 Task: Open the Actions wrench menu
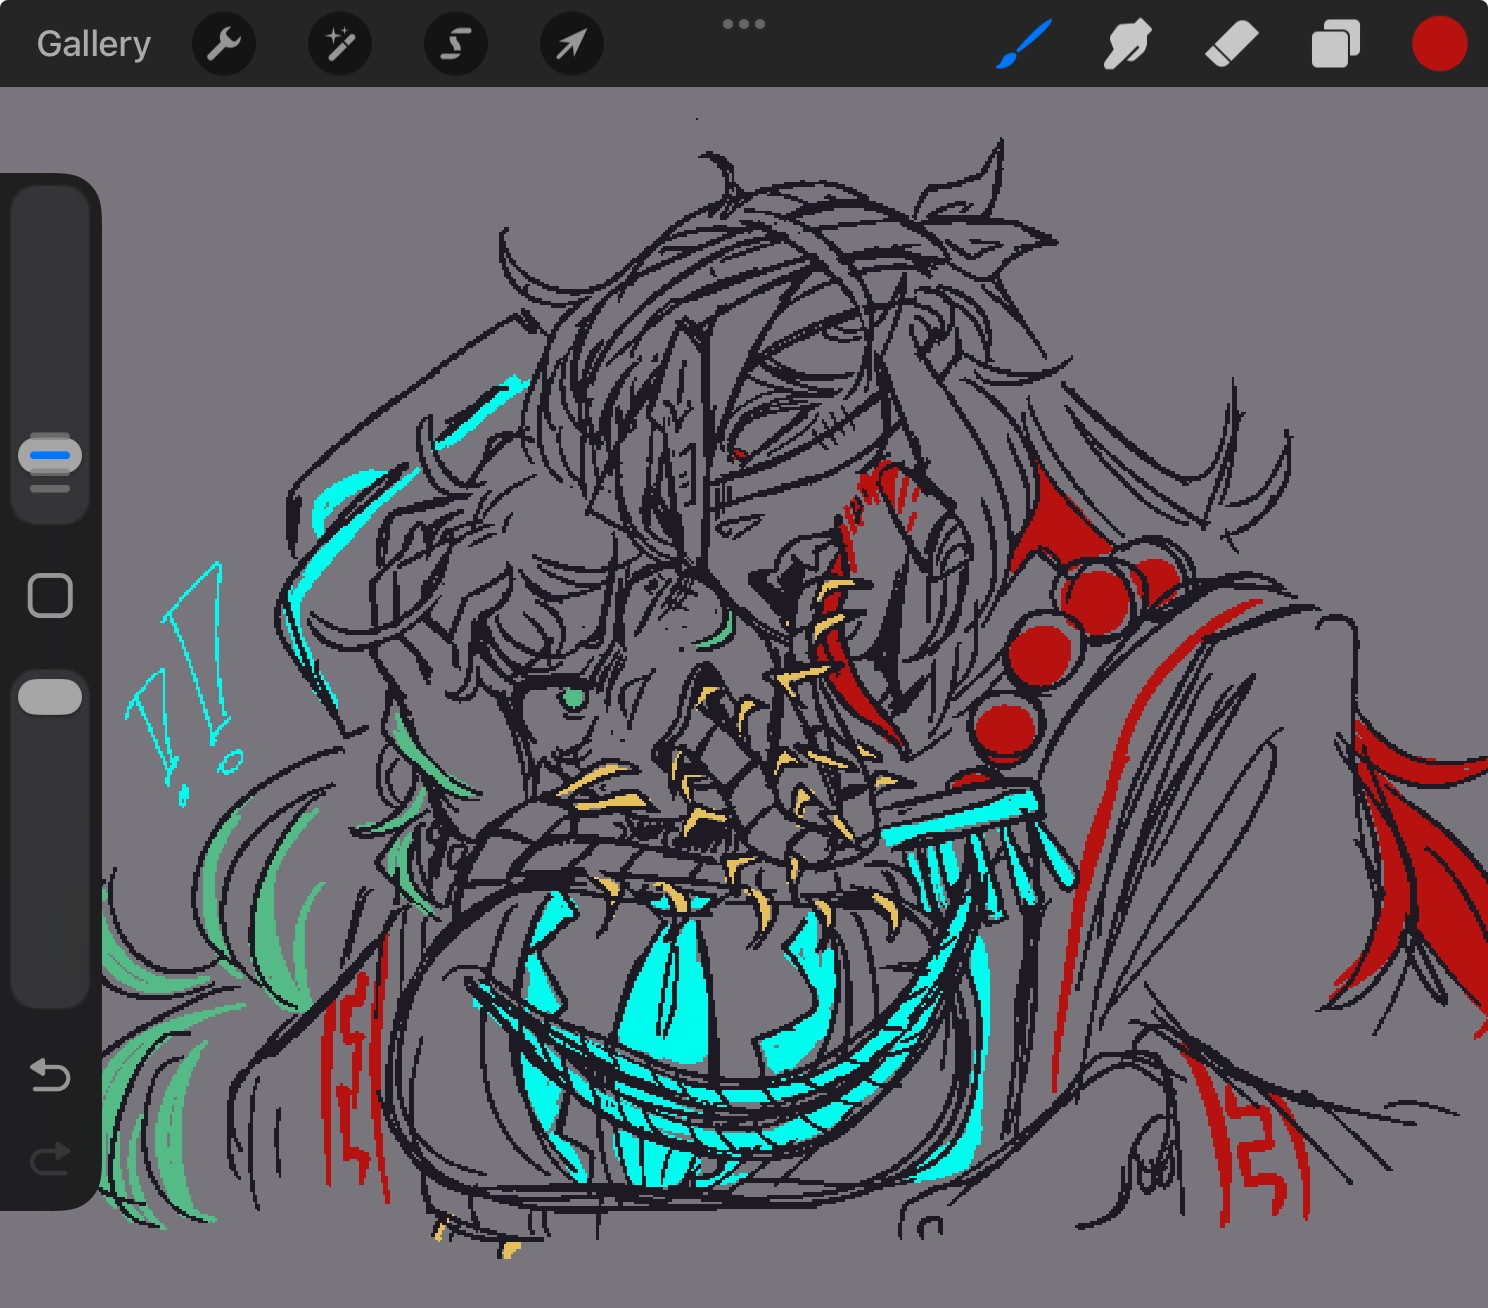[224, 44]
